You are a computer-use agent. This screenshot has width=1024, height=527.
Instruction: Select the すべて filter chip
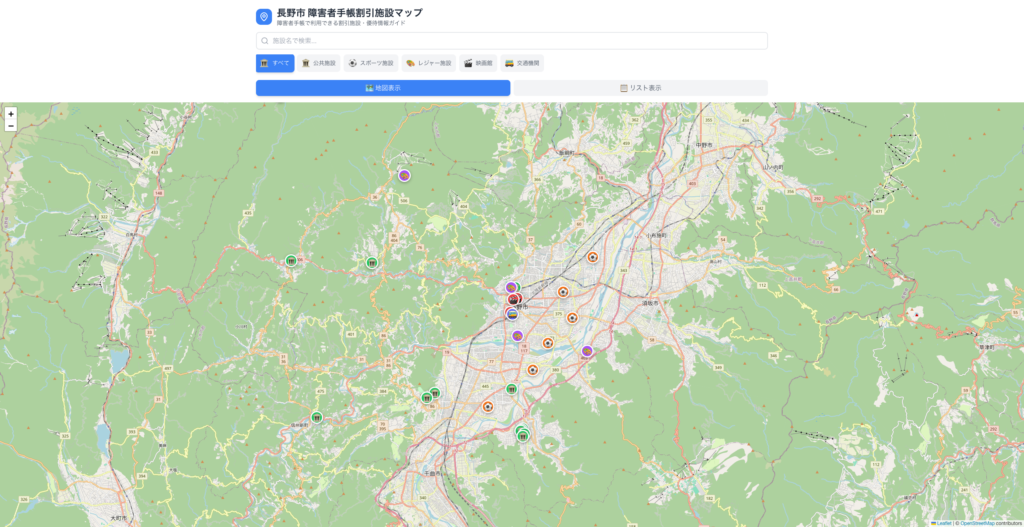pos(275,63)
